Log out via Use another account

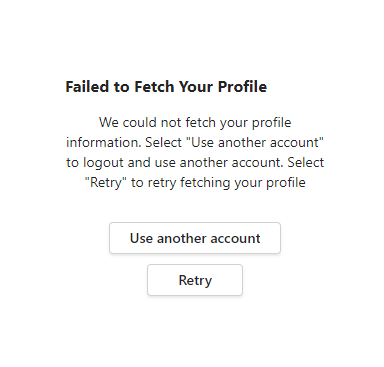[195, 238]
